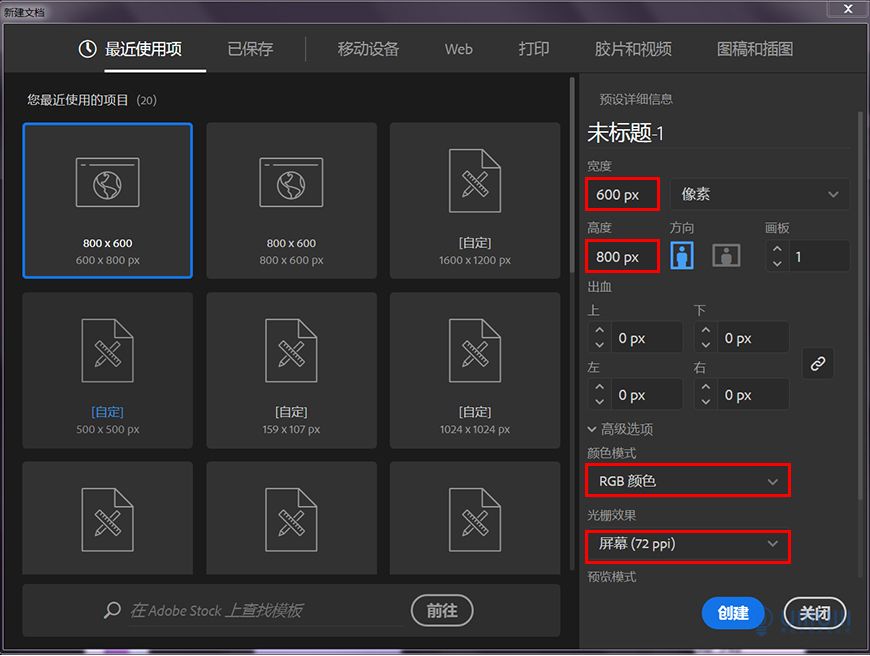Screen dimensions: 870x656
Task: Click the web globe icon in the selected preset
Action: (108, 183)
